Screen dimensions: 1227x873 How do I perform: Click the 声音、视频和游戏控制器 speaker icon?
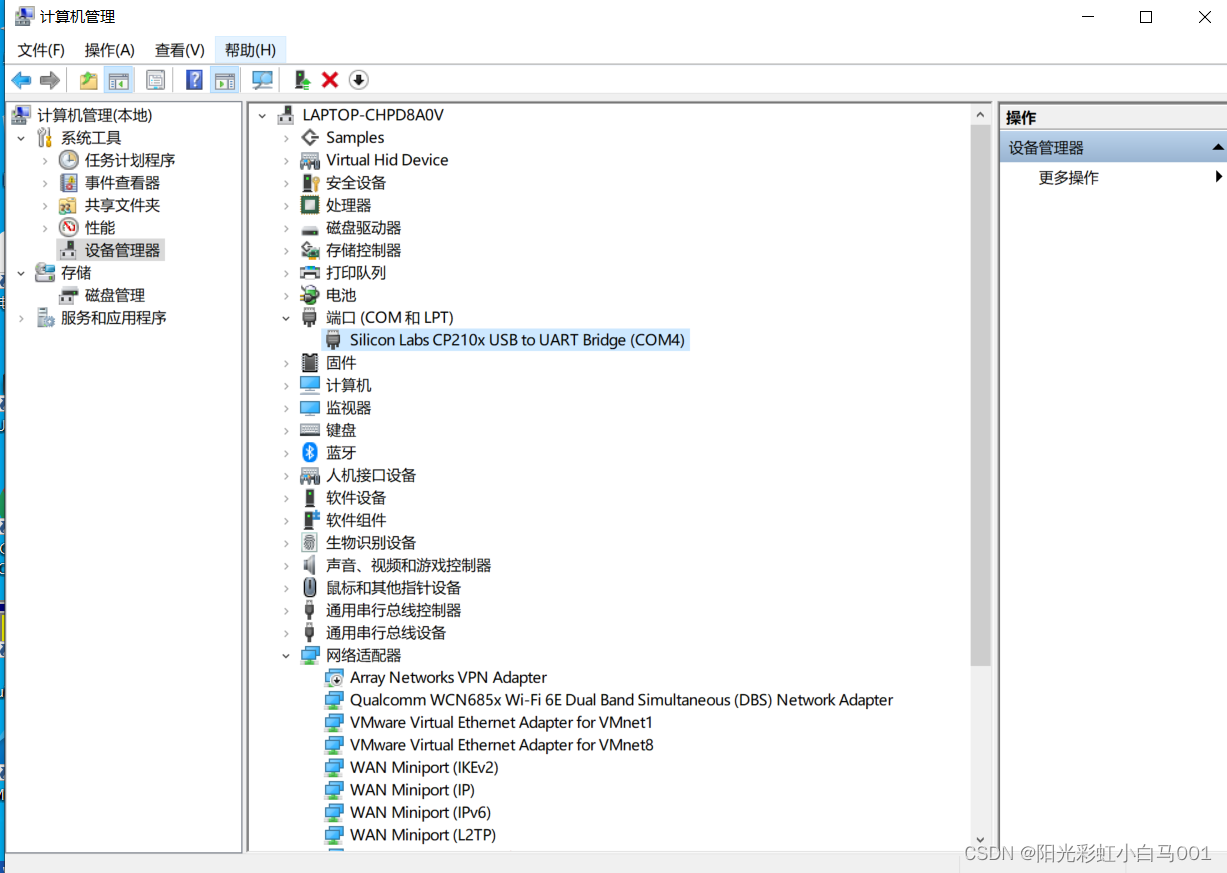pos(310,565)
